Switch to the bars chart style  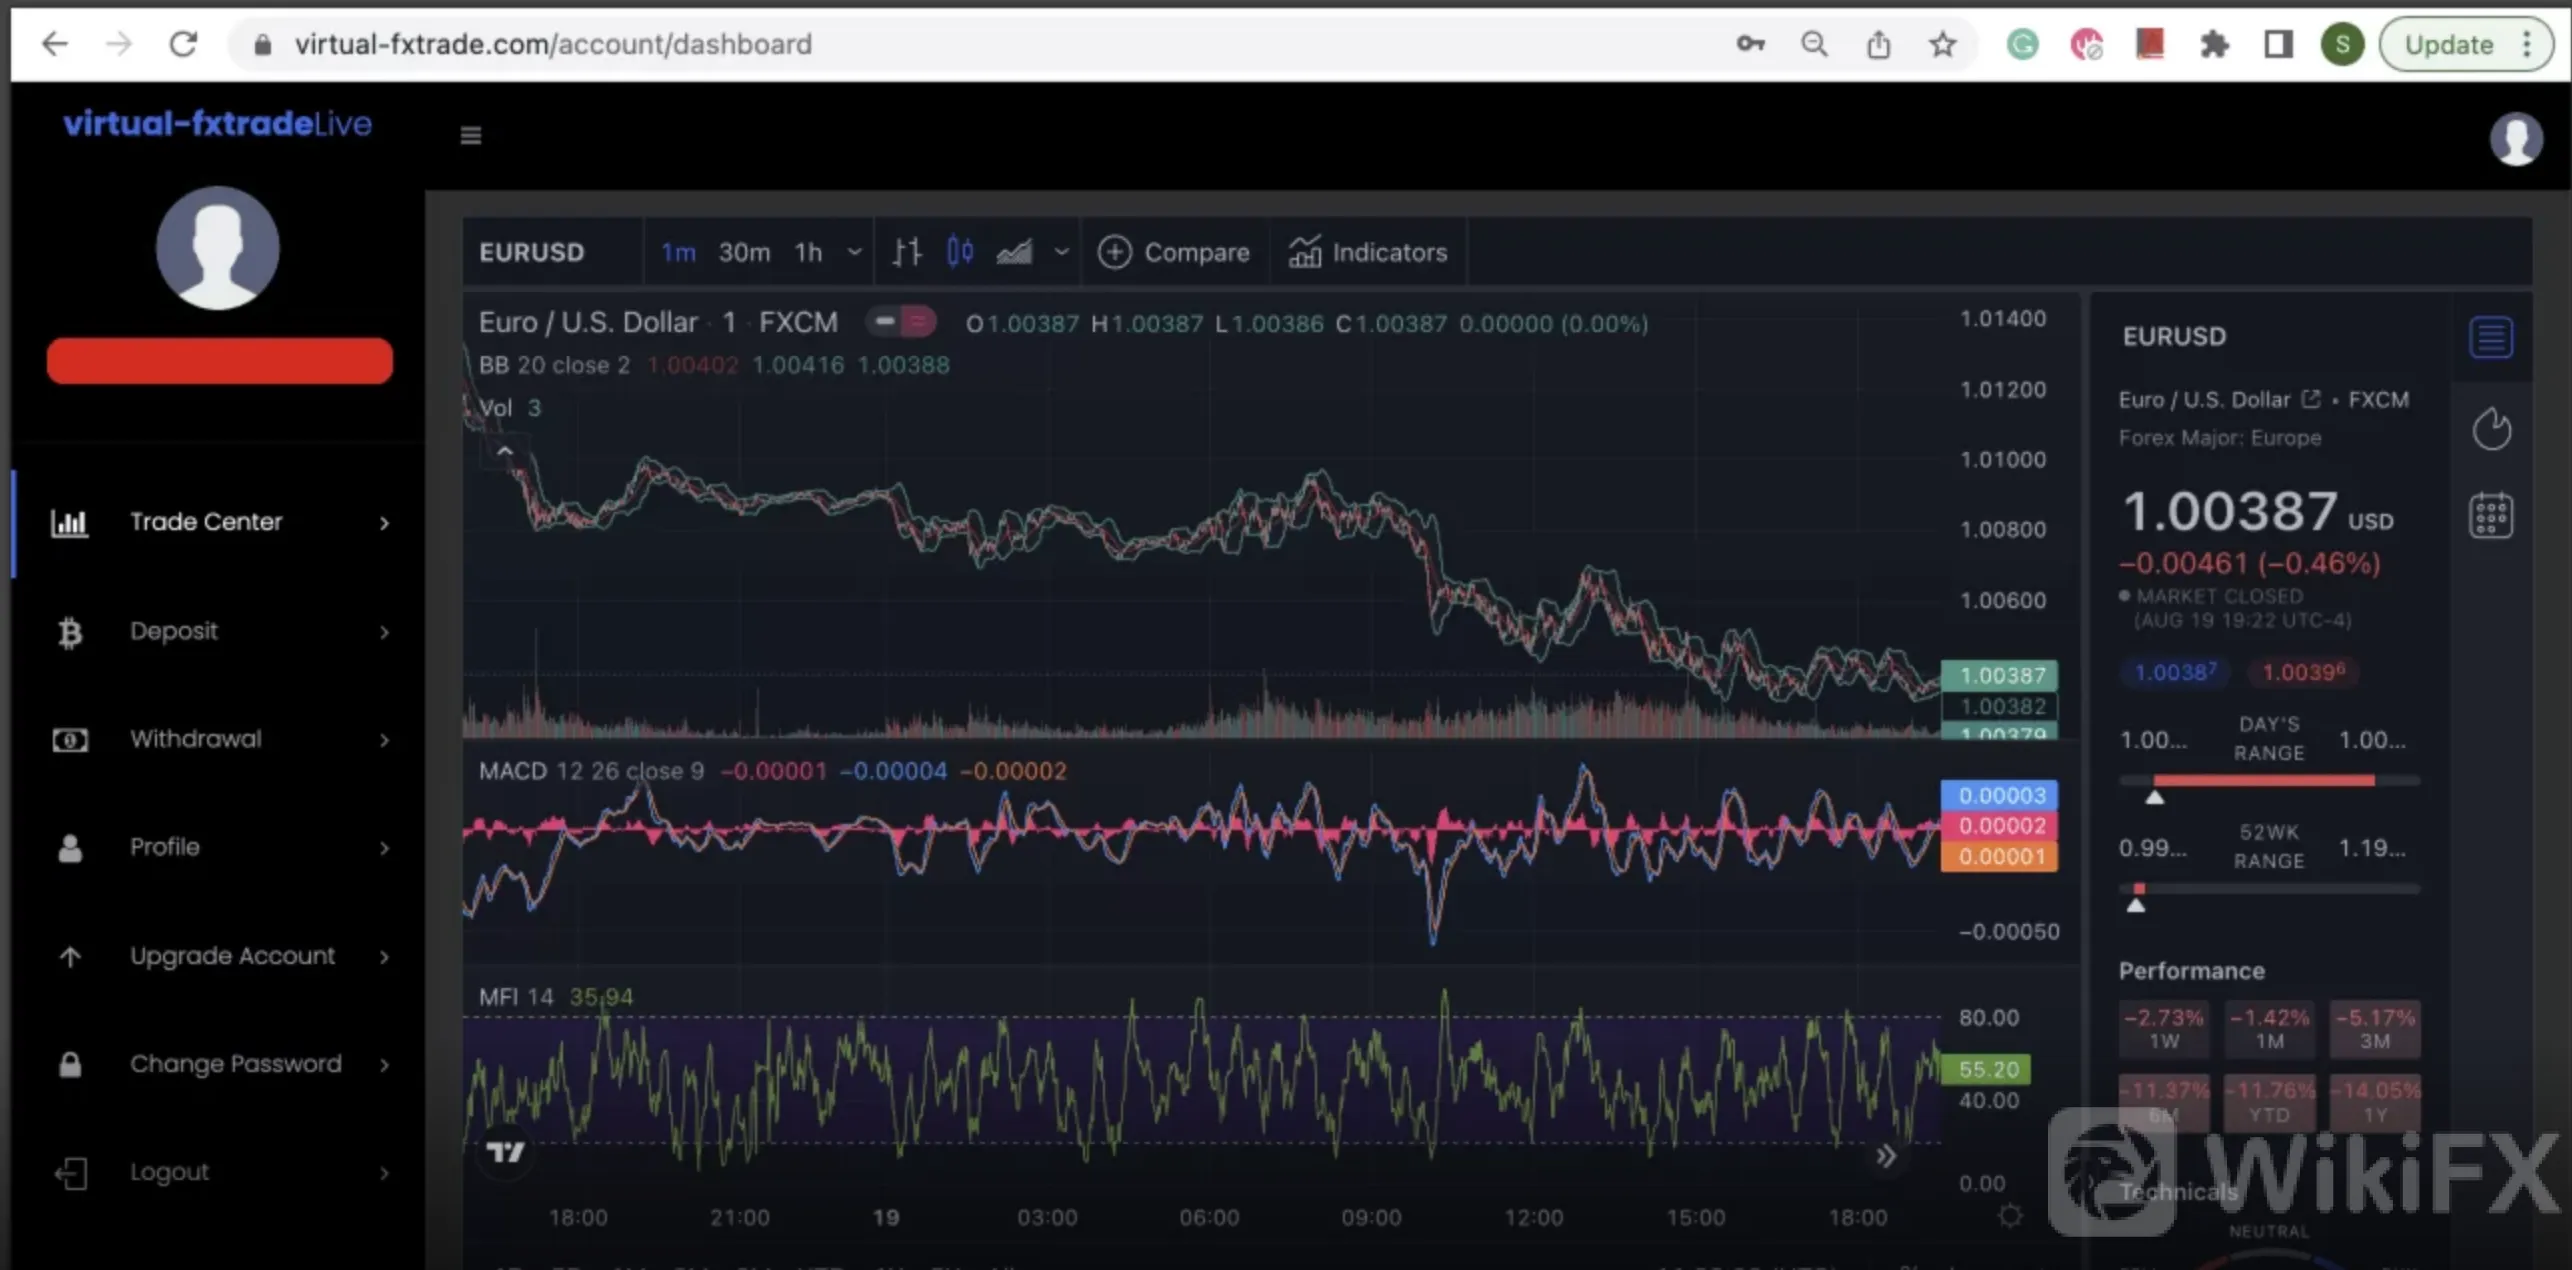point(907,252)
